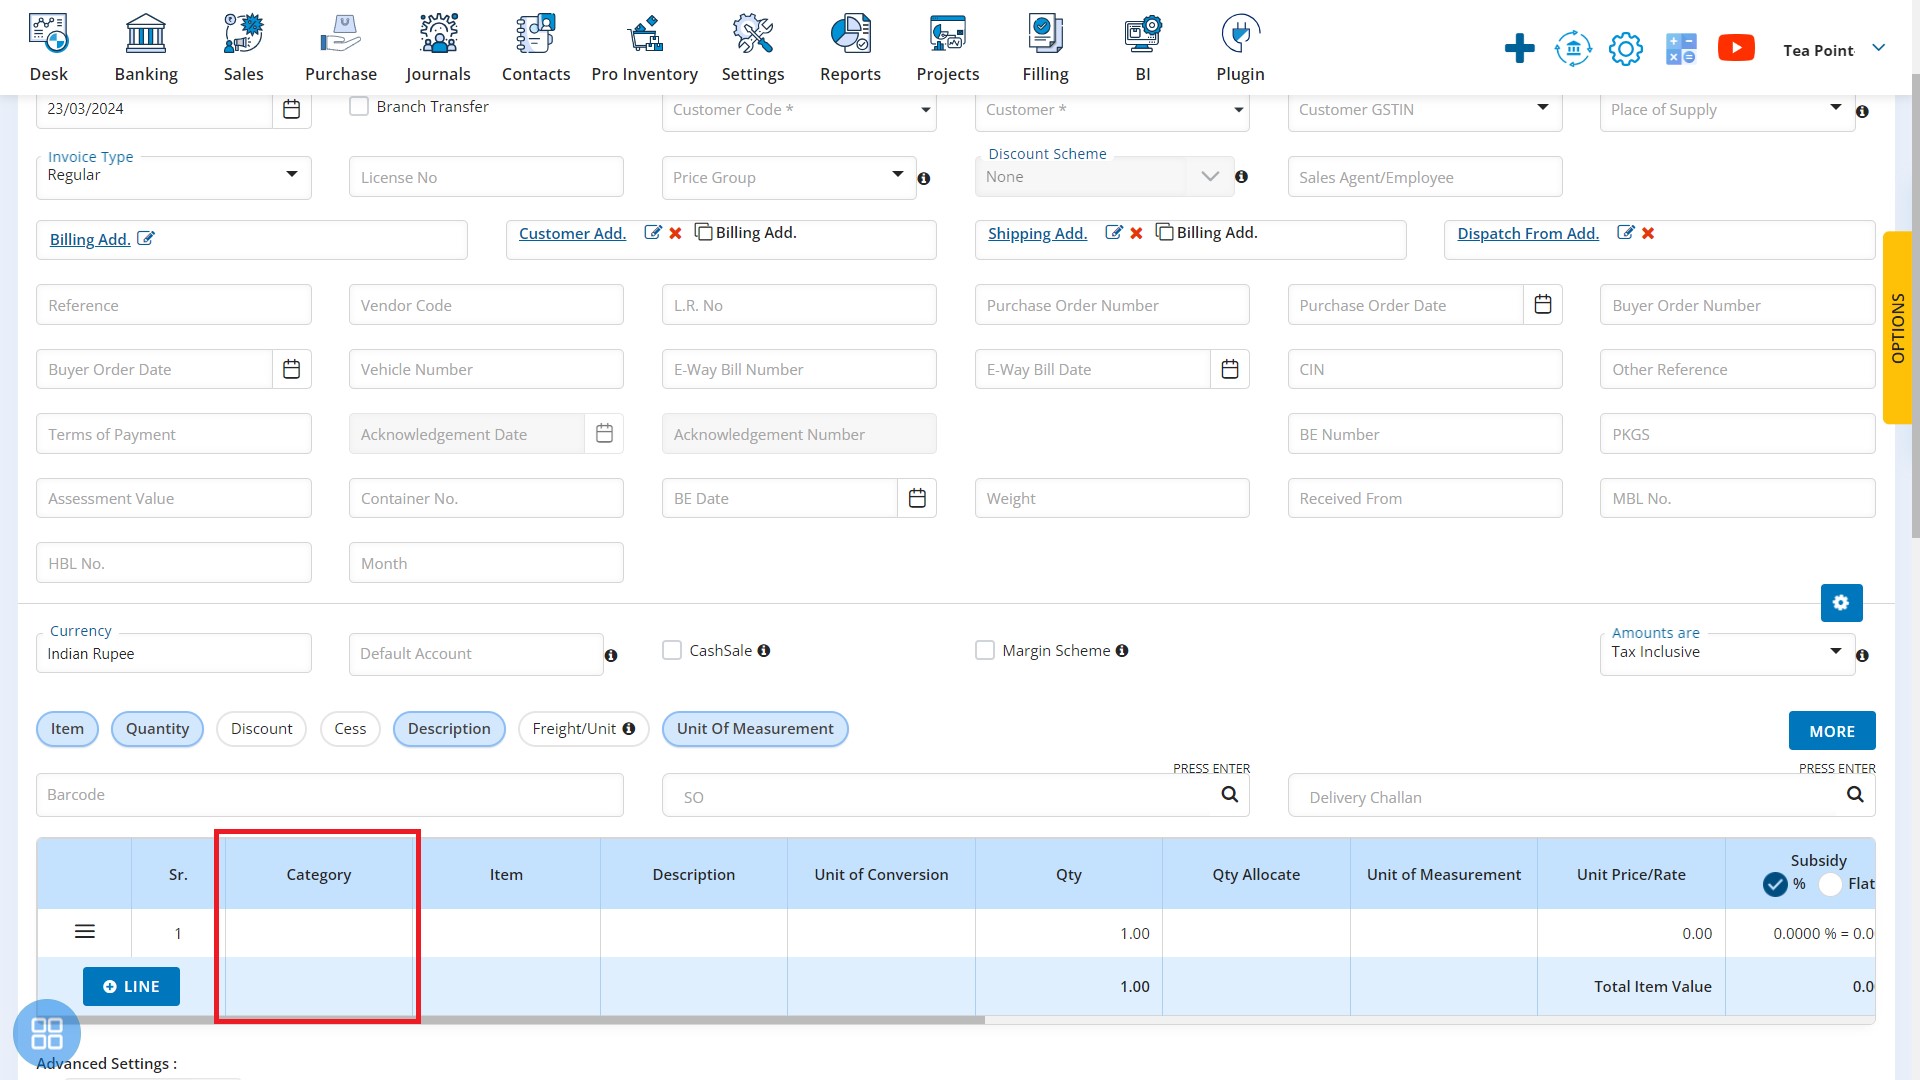Expand the Price Group dropdown

(898, 174)
